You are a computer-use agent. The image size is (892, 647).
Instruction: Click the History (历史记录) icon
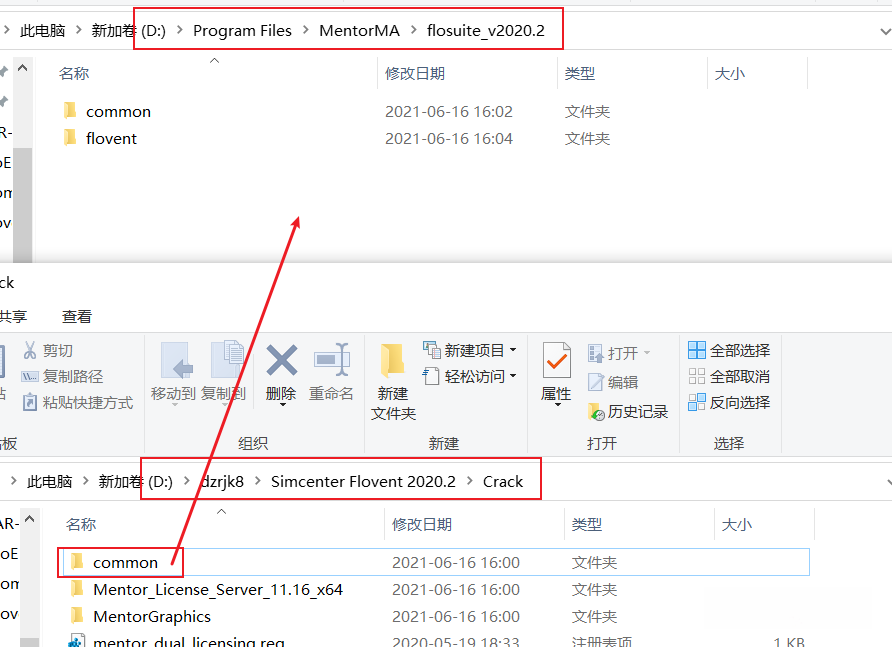596,411
